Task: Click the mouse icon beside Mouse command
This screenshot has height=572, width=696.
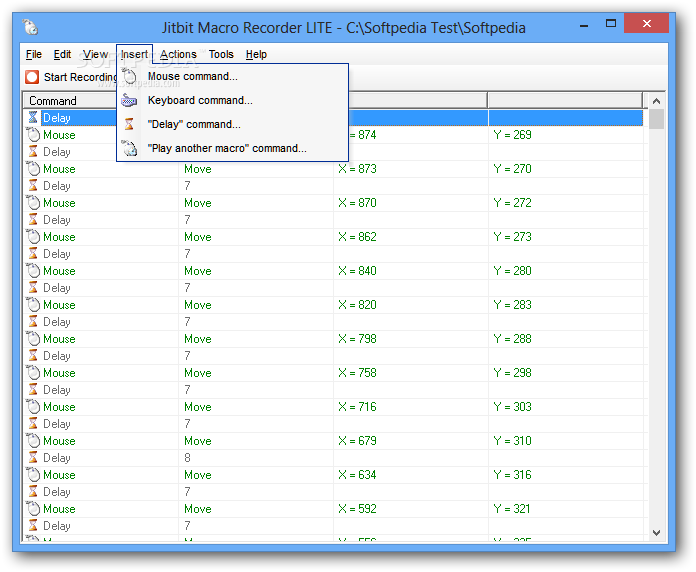Action: (129, 76)
